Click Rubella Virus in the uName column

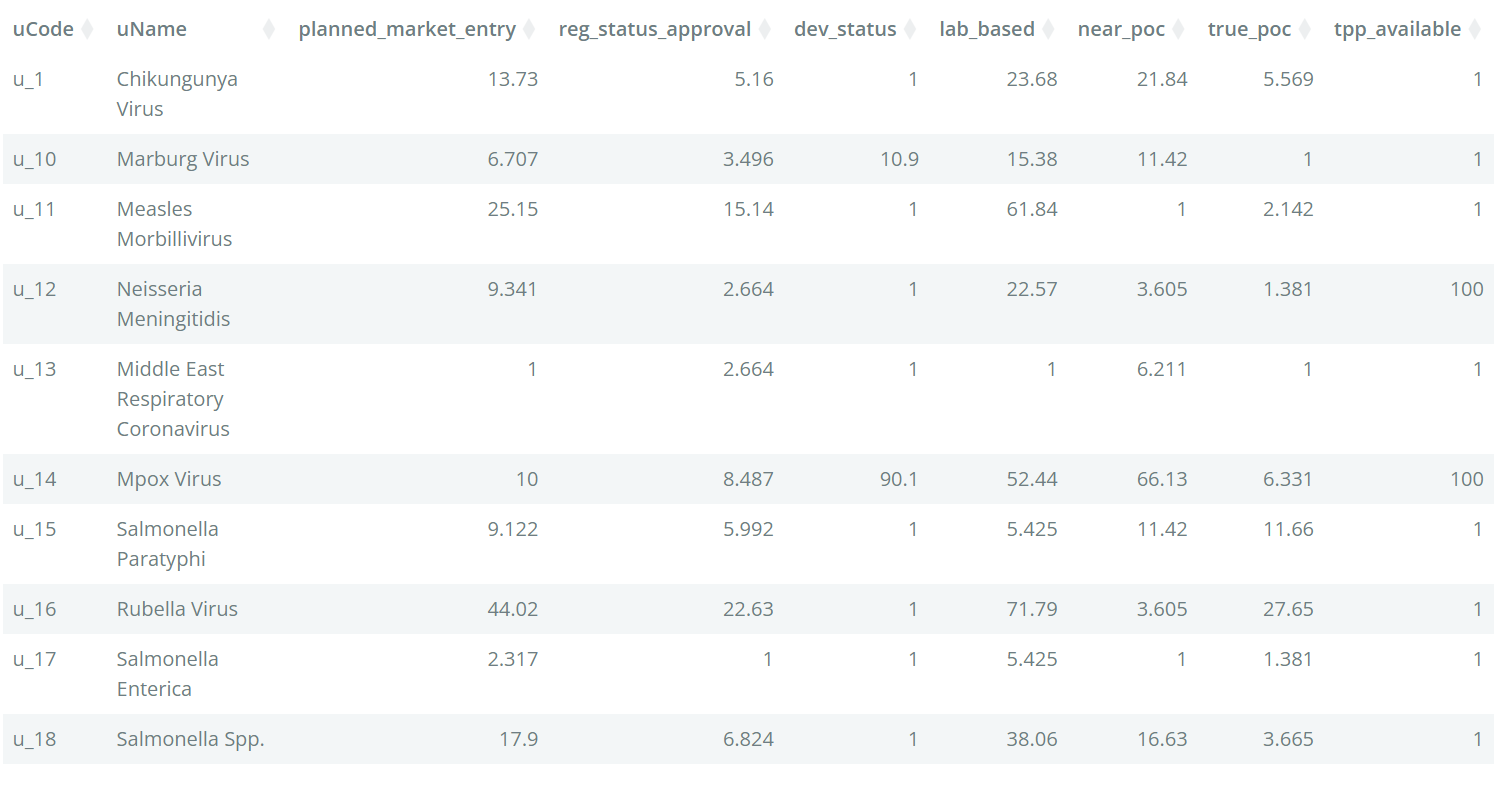[x=177, y=609]
